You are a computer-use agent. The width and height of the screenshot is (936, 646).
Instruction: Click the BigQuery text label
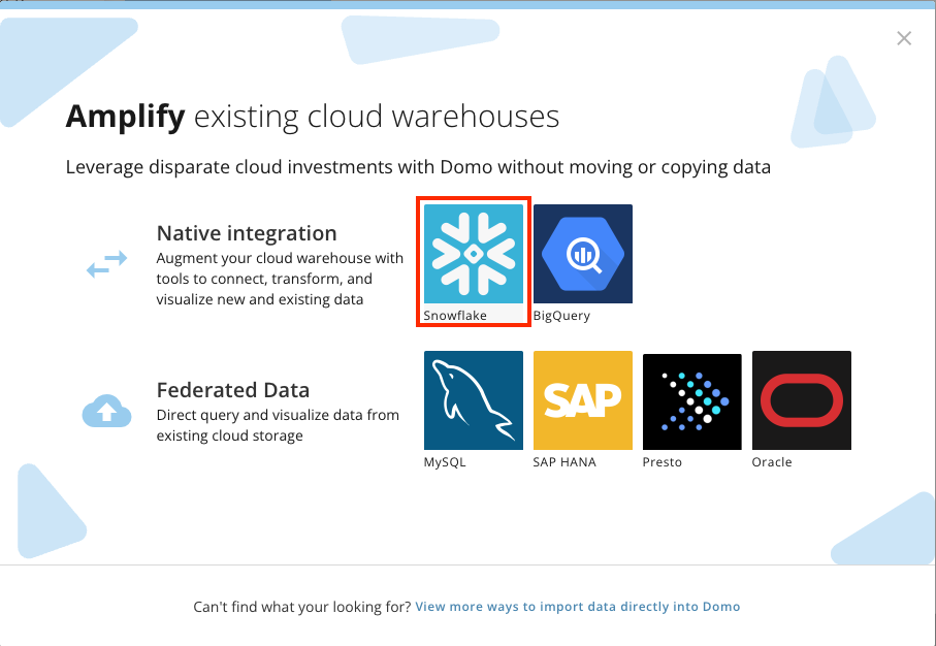(x=562, y=316)
